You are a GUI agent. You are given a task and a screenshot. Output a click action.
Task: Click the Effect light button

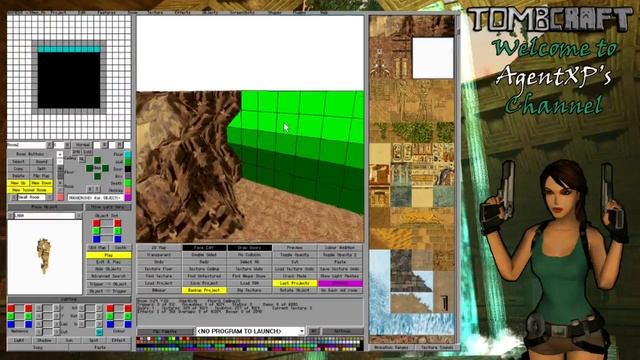point(119,340)
